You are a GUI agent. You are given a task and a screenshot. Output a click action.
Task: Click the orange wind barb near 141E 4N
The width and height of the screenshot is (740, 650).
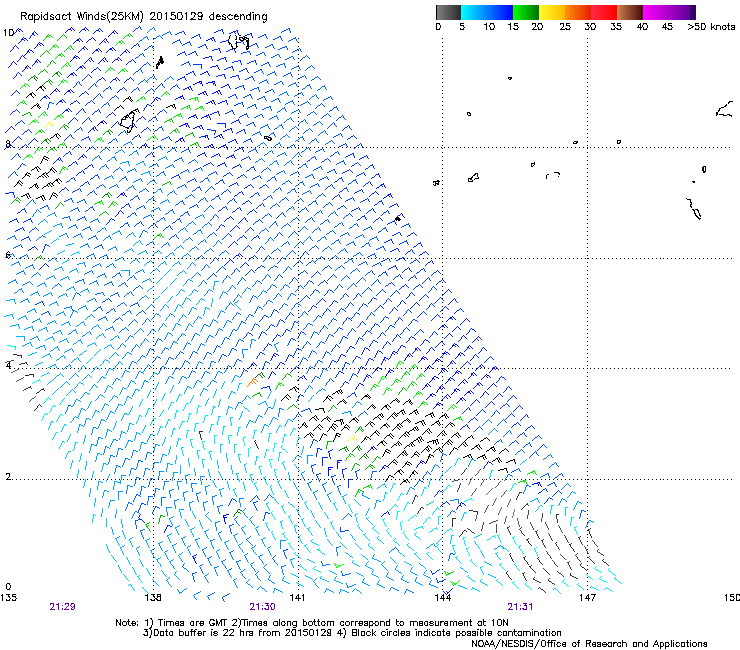(253, 381)
